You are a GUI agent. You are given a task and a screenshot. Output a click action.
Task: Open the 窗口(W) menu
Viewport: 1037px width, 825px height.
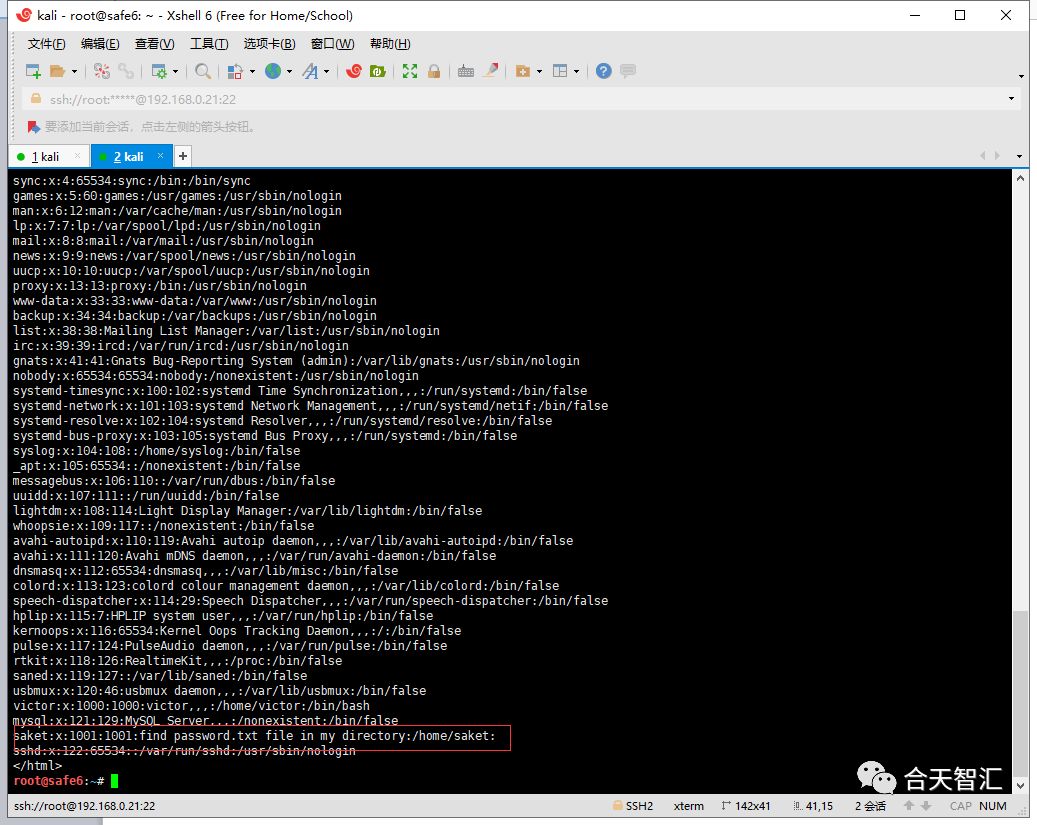[x=332, y=44]
